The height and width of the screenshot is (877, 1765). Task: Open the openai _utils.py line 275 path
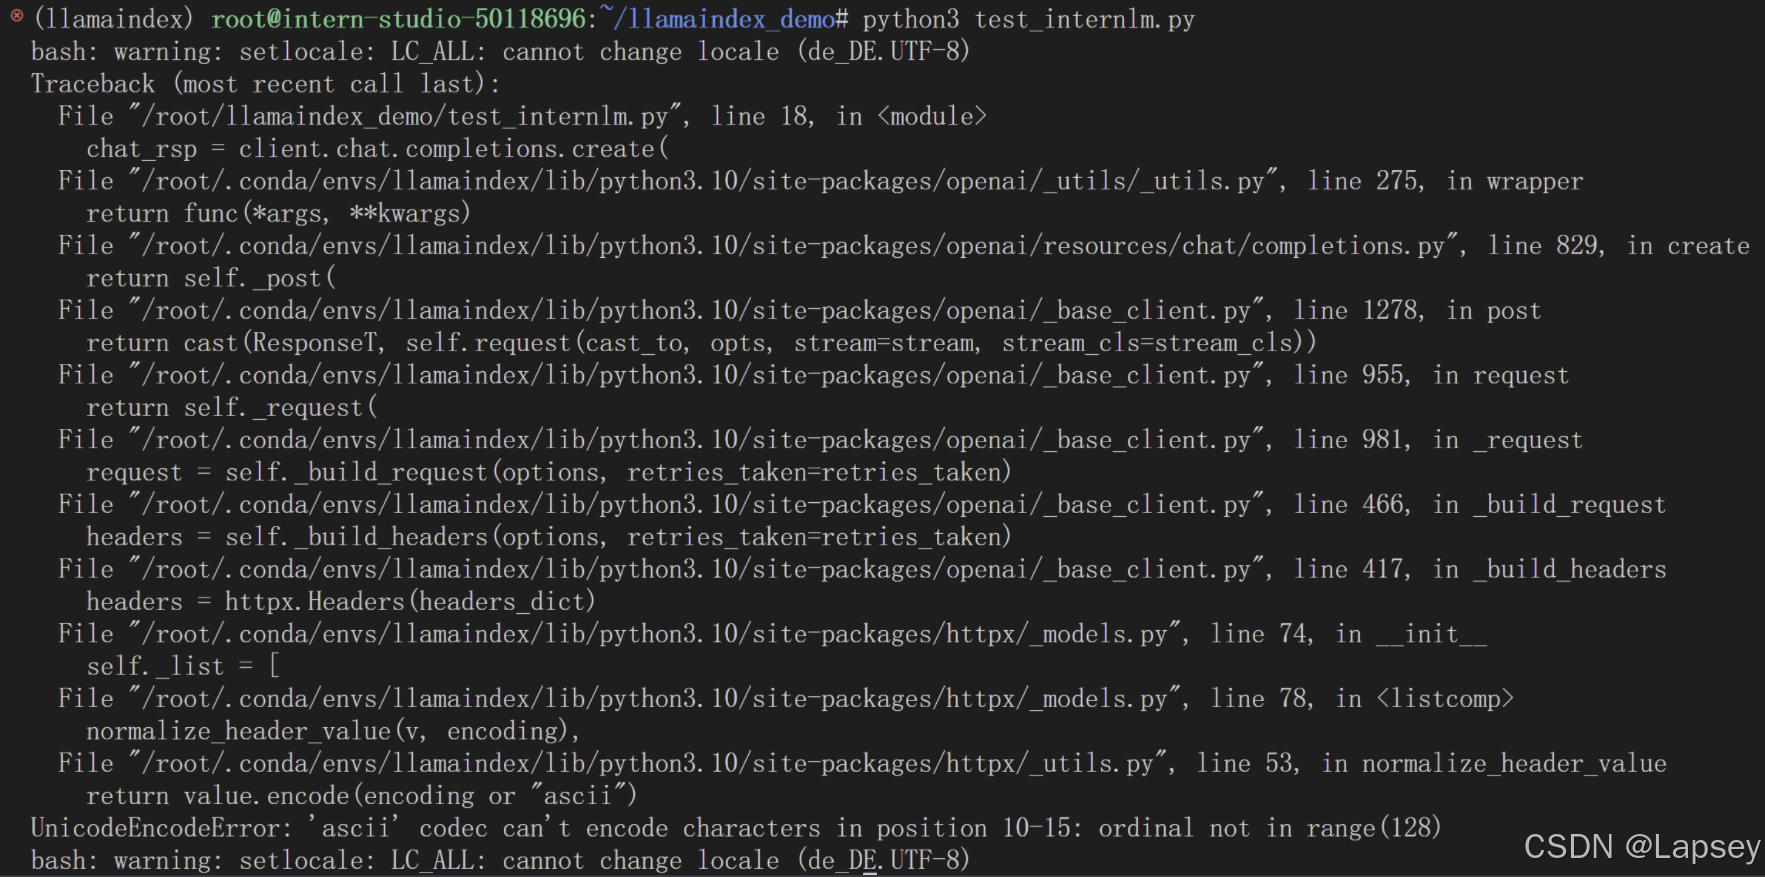pyautogui.click(x=703, y=181)
